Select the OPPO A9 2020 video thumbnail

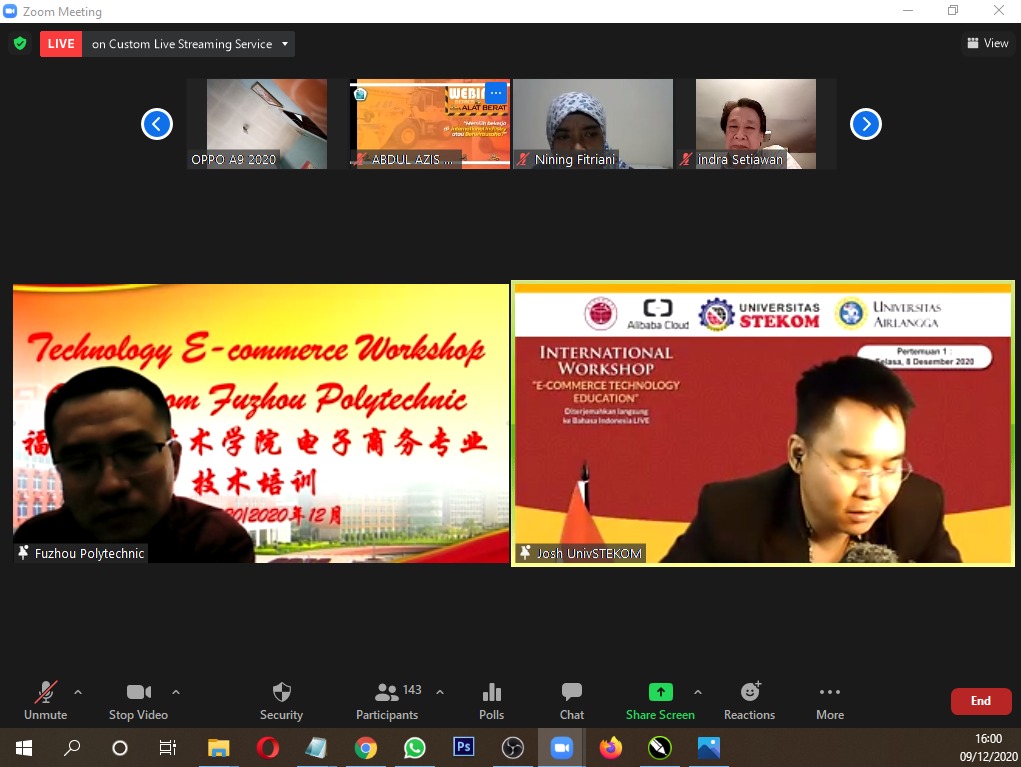[267, 124]
